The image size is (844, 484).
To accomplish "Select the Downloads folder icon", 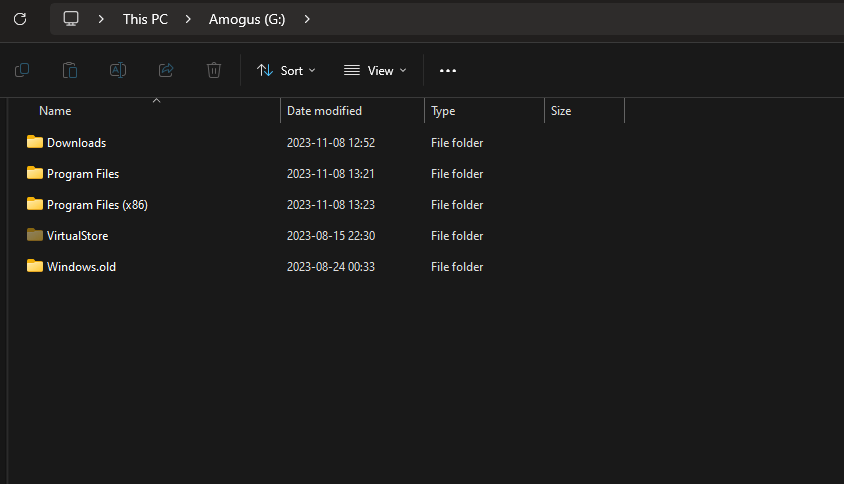I will tap(35, 142).
